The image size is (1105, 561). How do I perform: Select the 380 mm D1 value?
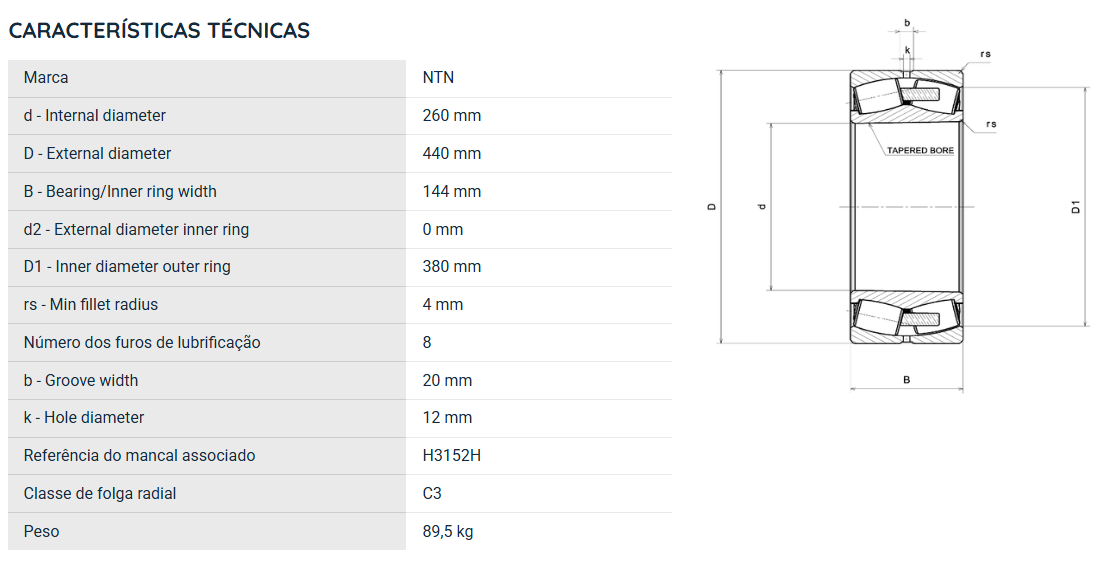pos(452,266)
